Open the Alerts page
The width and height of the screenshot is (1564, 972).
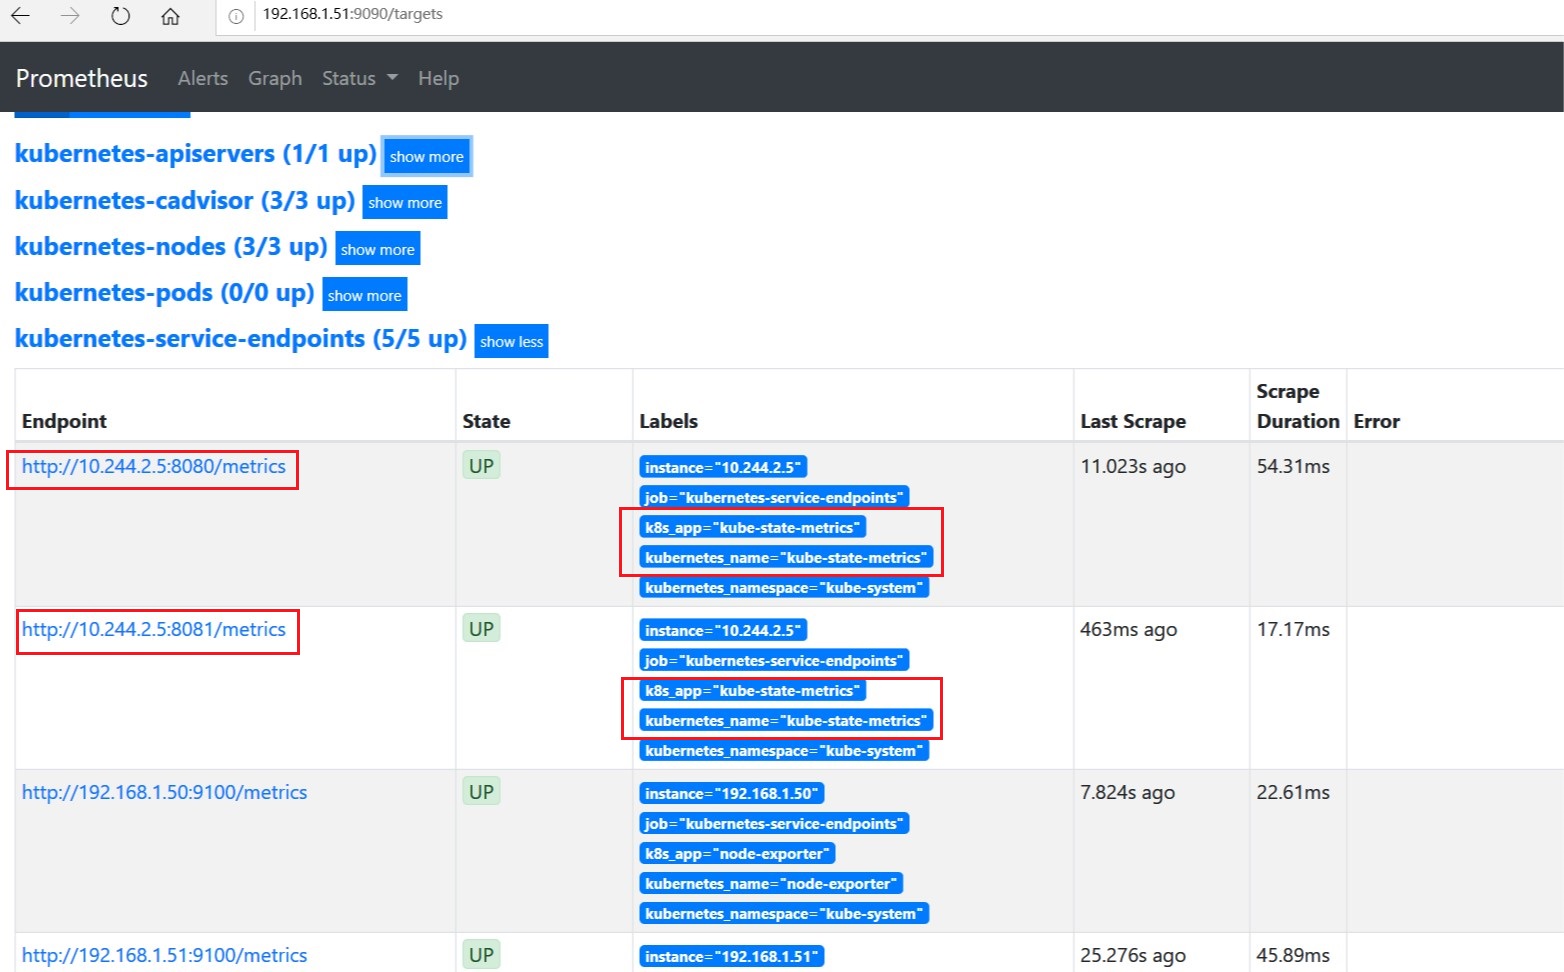coord(203,78)
